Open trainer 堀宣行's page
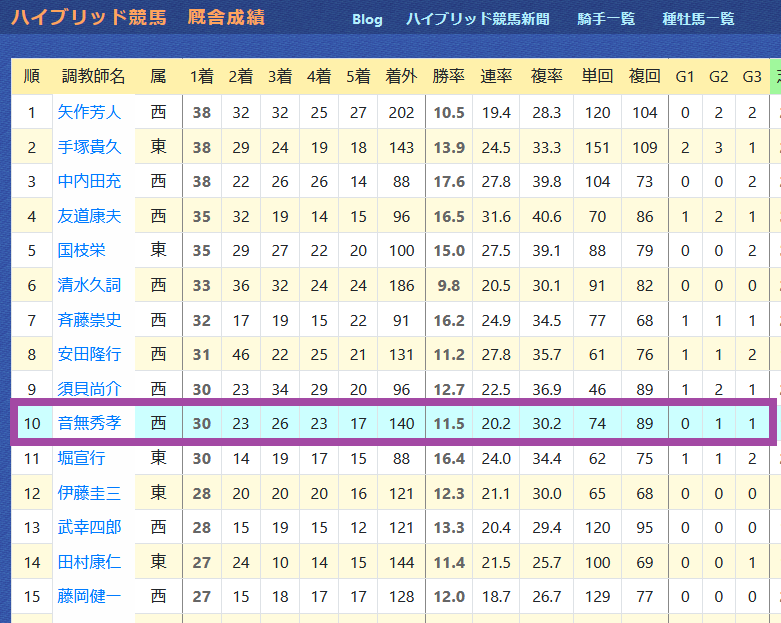 point(81,458)
